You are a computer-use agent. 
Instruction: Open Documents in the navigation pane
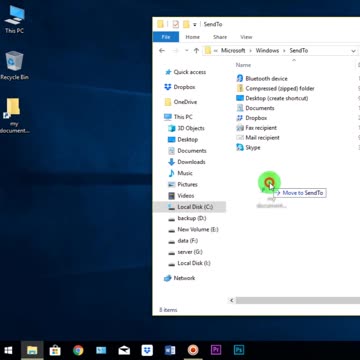187,151
